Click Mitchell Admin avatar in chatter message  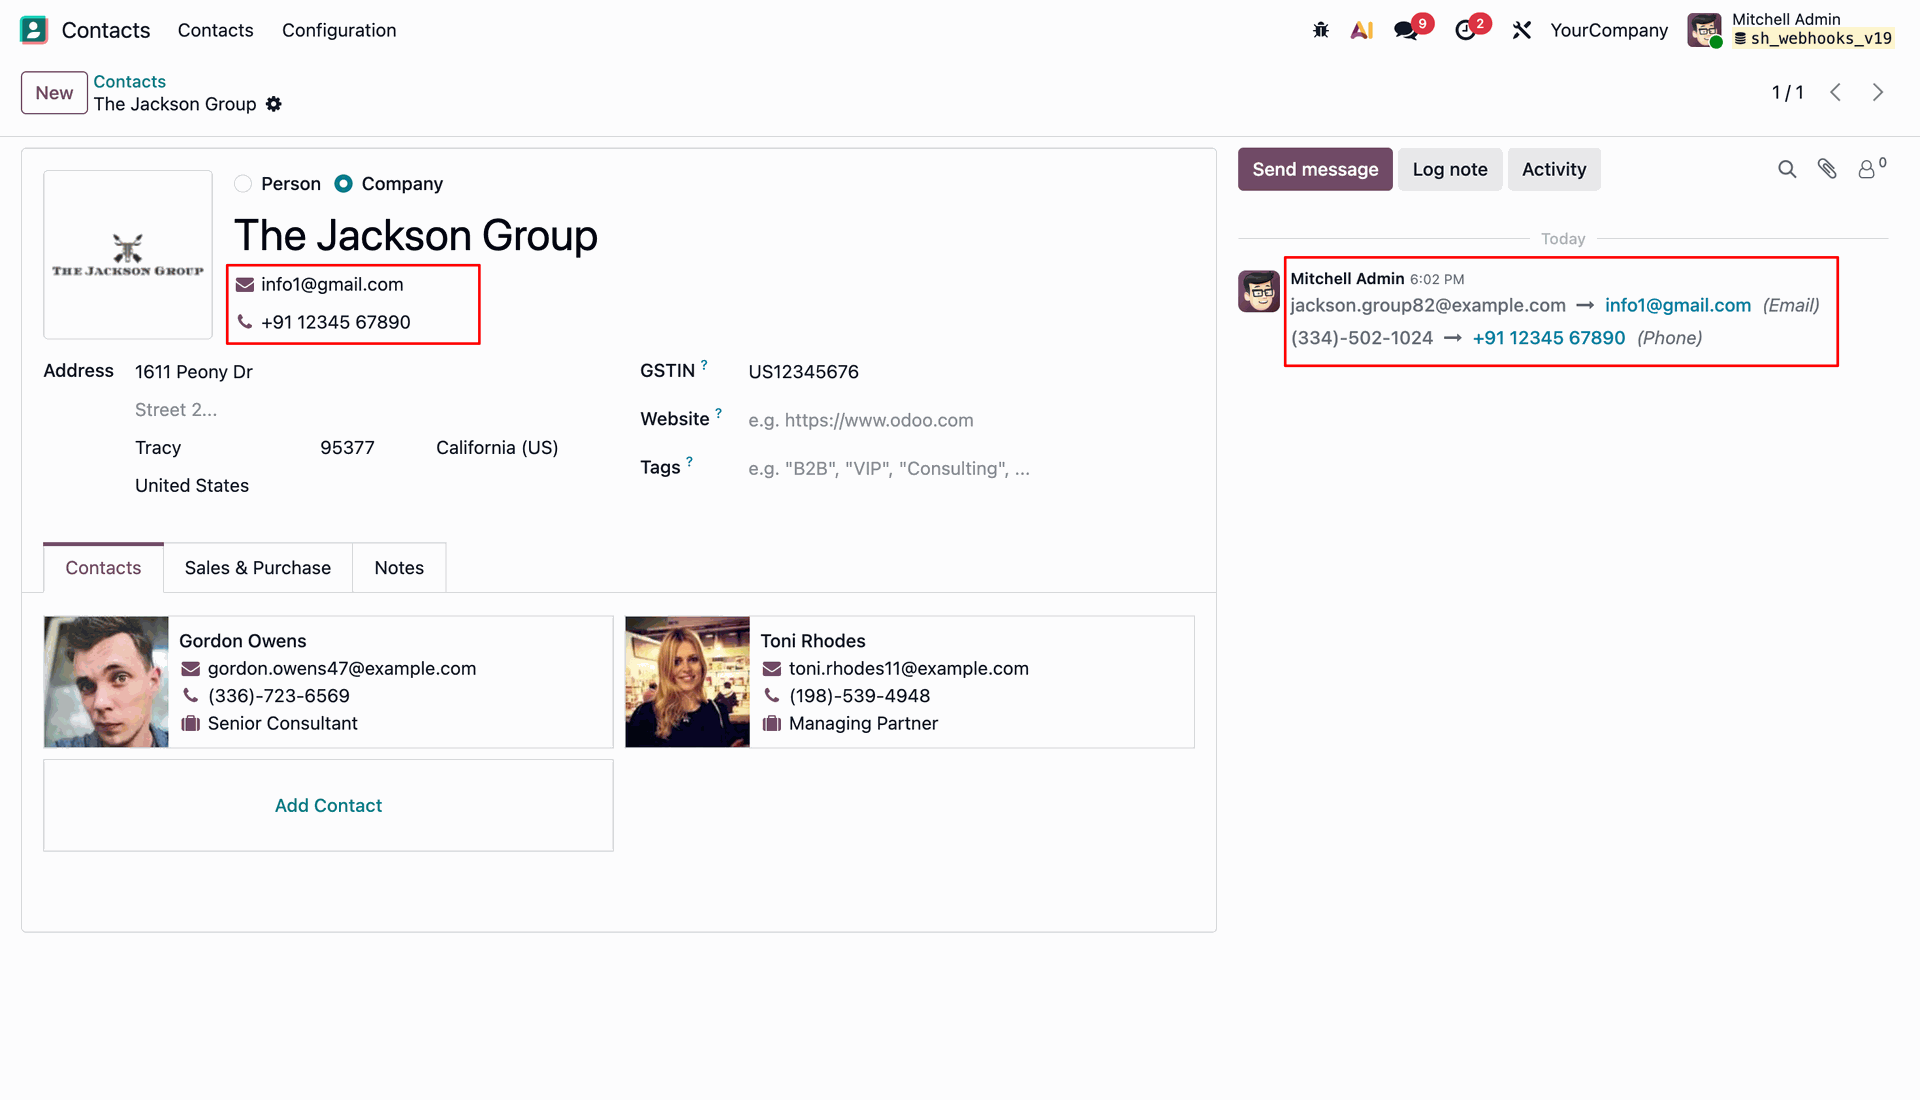pyautogui.click(x=1259, y=291)
